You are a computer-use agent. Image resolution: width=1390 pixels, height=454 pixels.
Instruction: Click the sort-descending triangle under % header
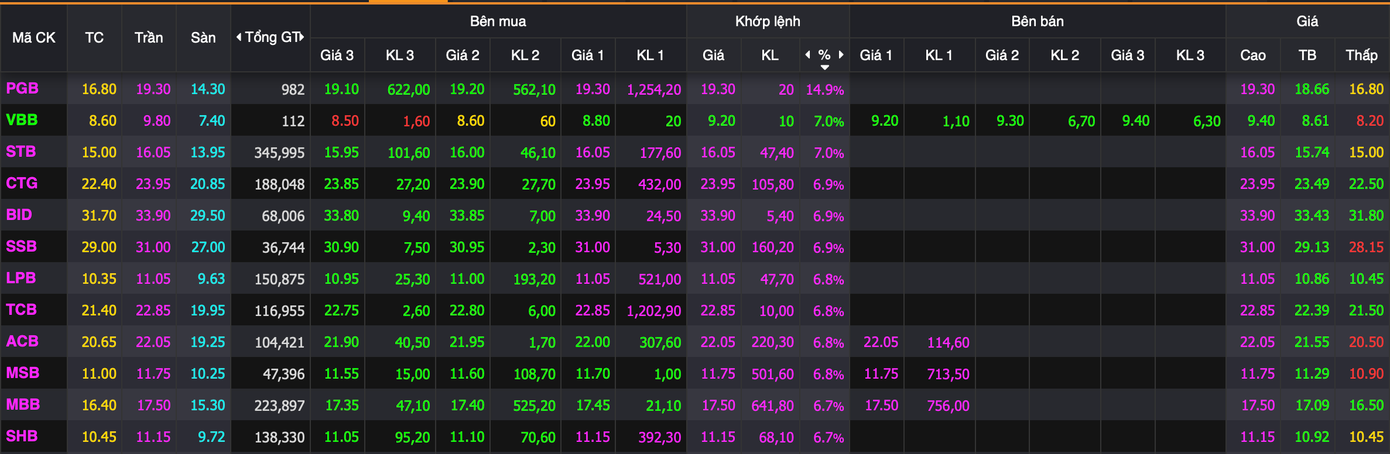(824, 67)
